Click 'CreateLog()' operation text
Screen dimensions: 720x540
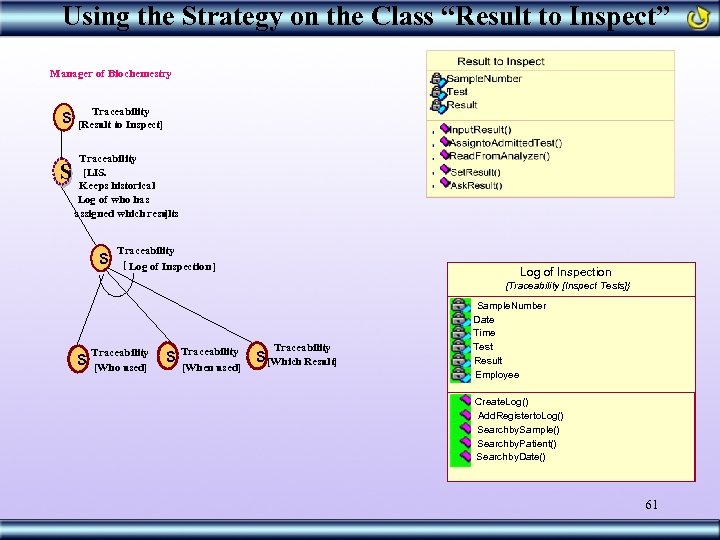click(501, 402)
